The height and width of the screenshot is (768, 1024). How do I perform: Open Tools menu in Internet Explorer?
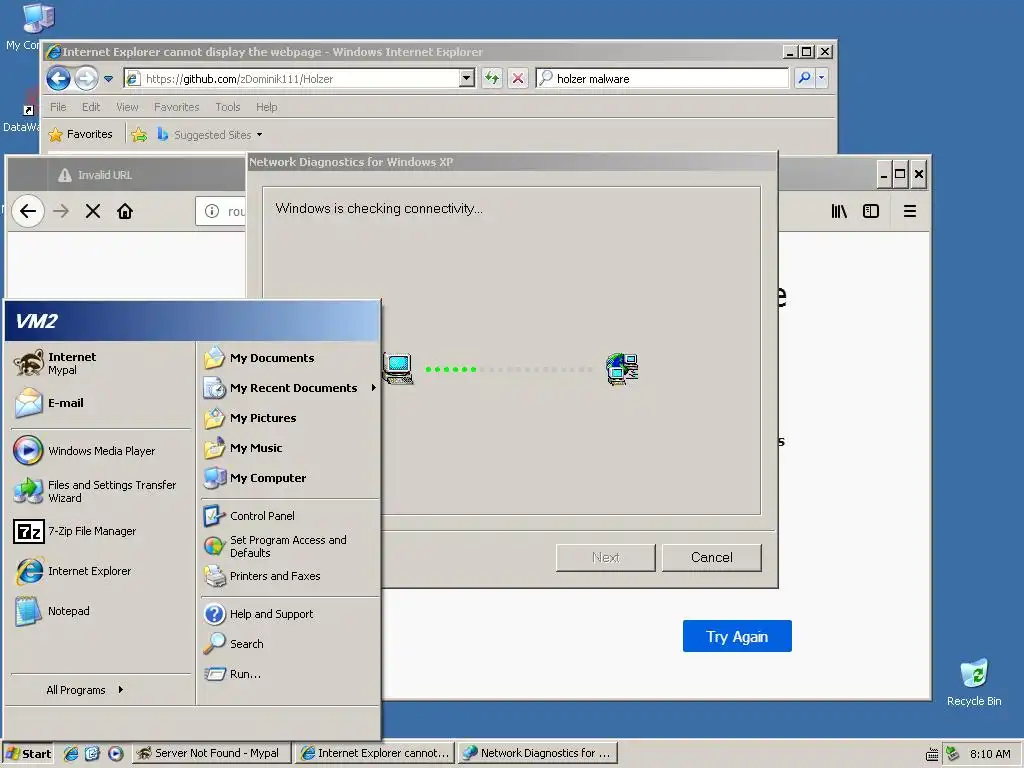[228, 107]
